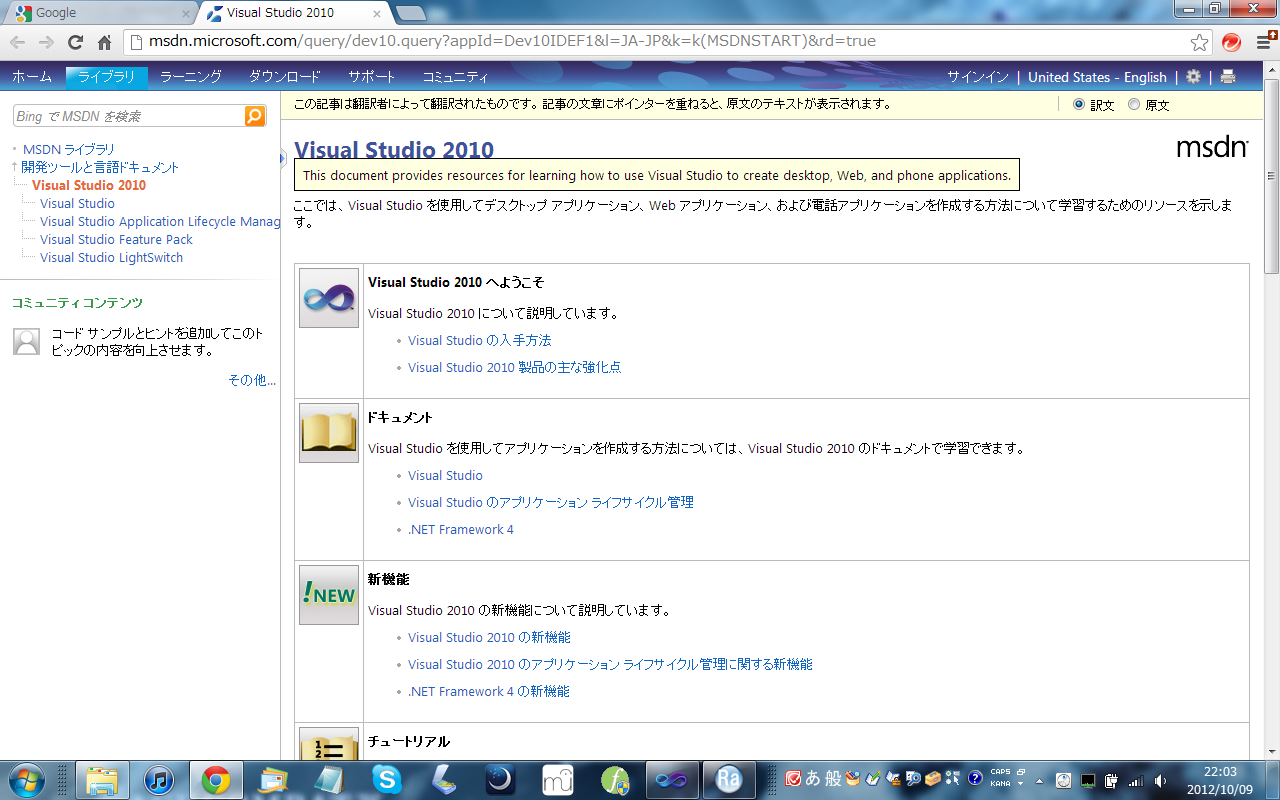Open Skype from the taskbar
This screenshot has height=800, width=1280.
388,780
